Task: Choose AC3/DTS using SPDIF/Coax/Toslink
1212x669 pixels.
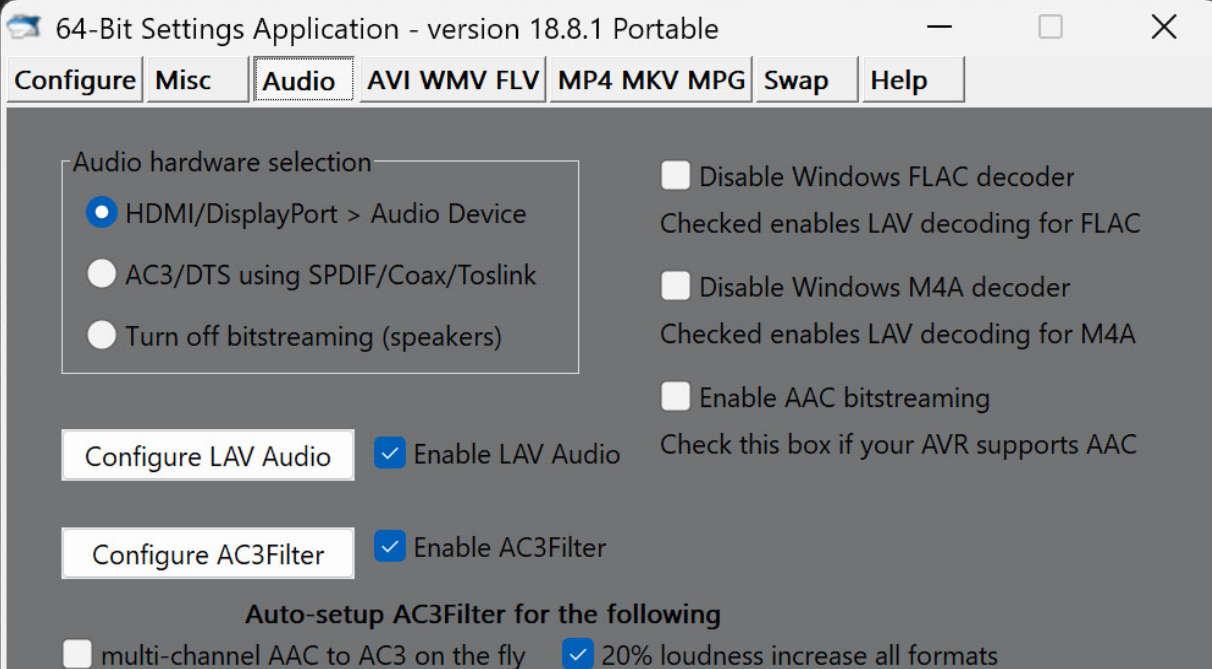Action: (101, 275)
